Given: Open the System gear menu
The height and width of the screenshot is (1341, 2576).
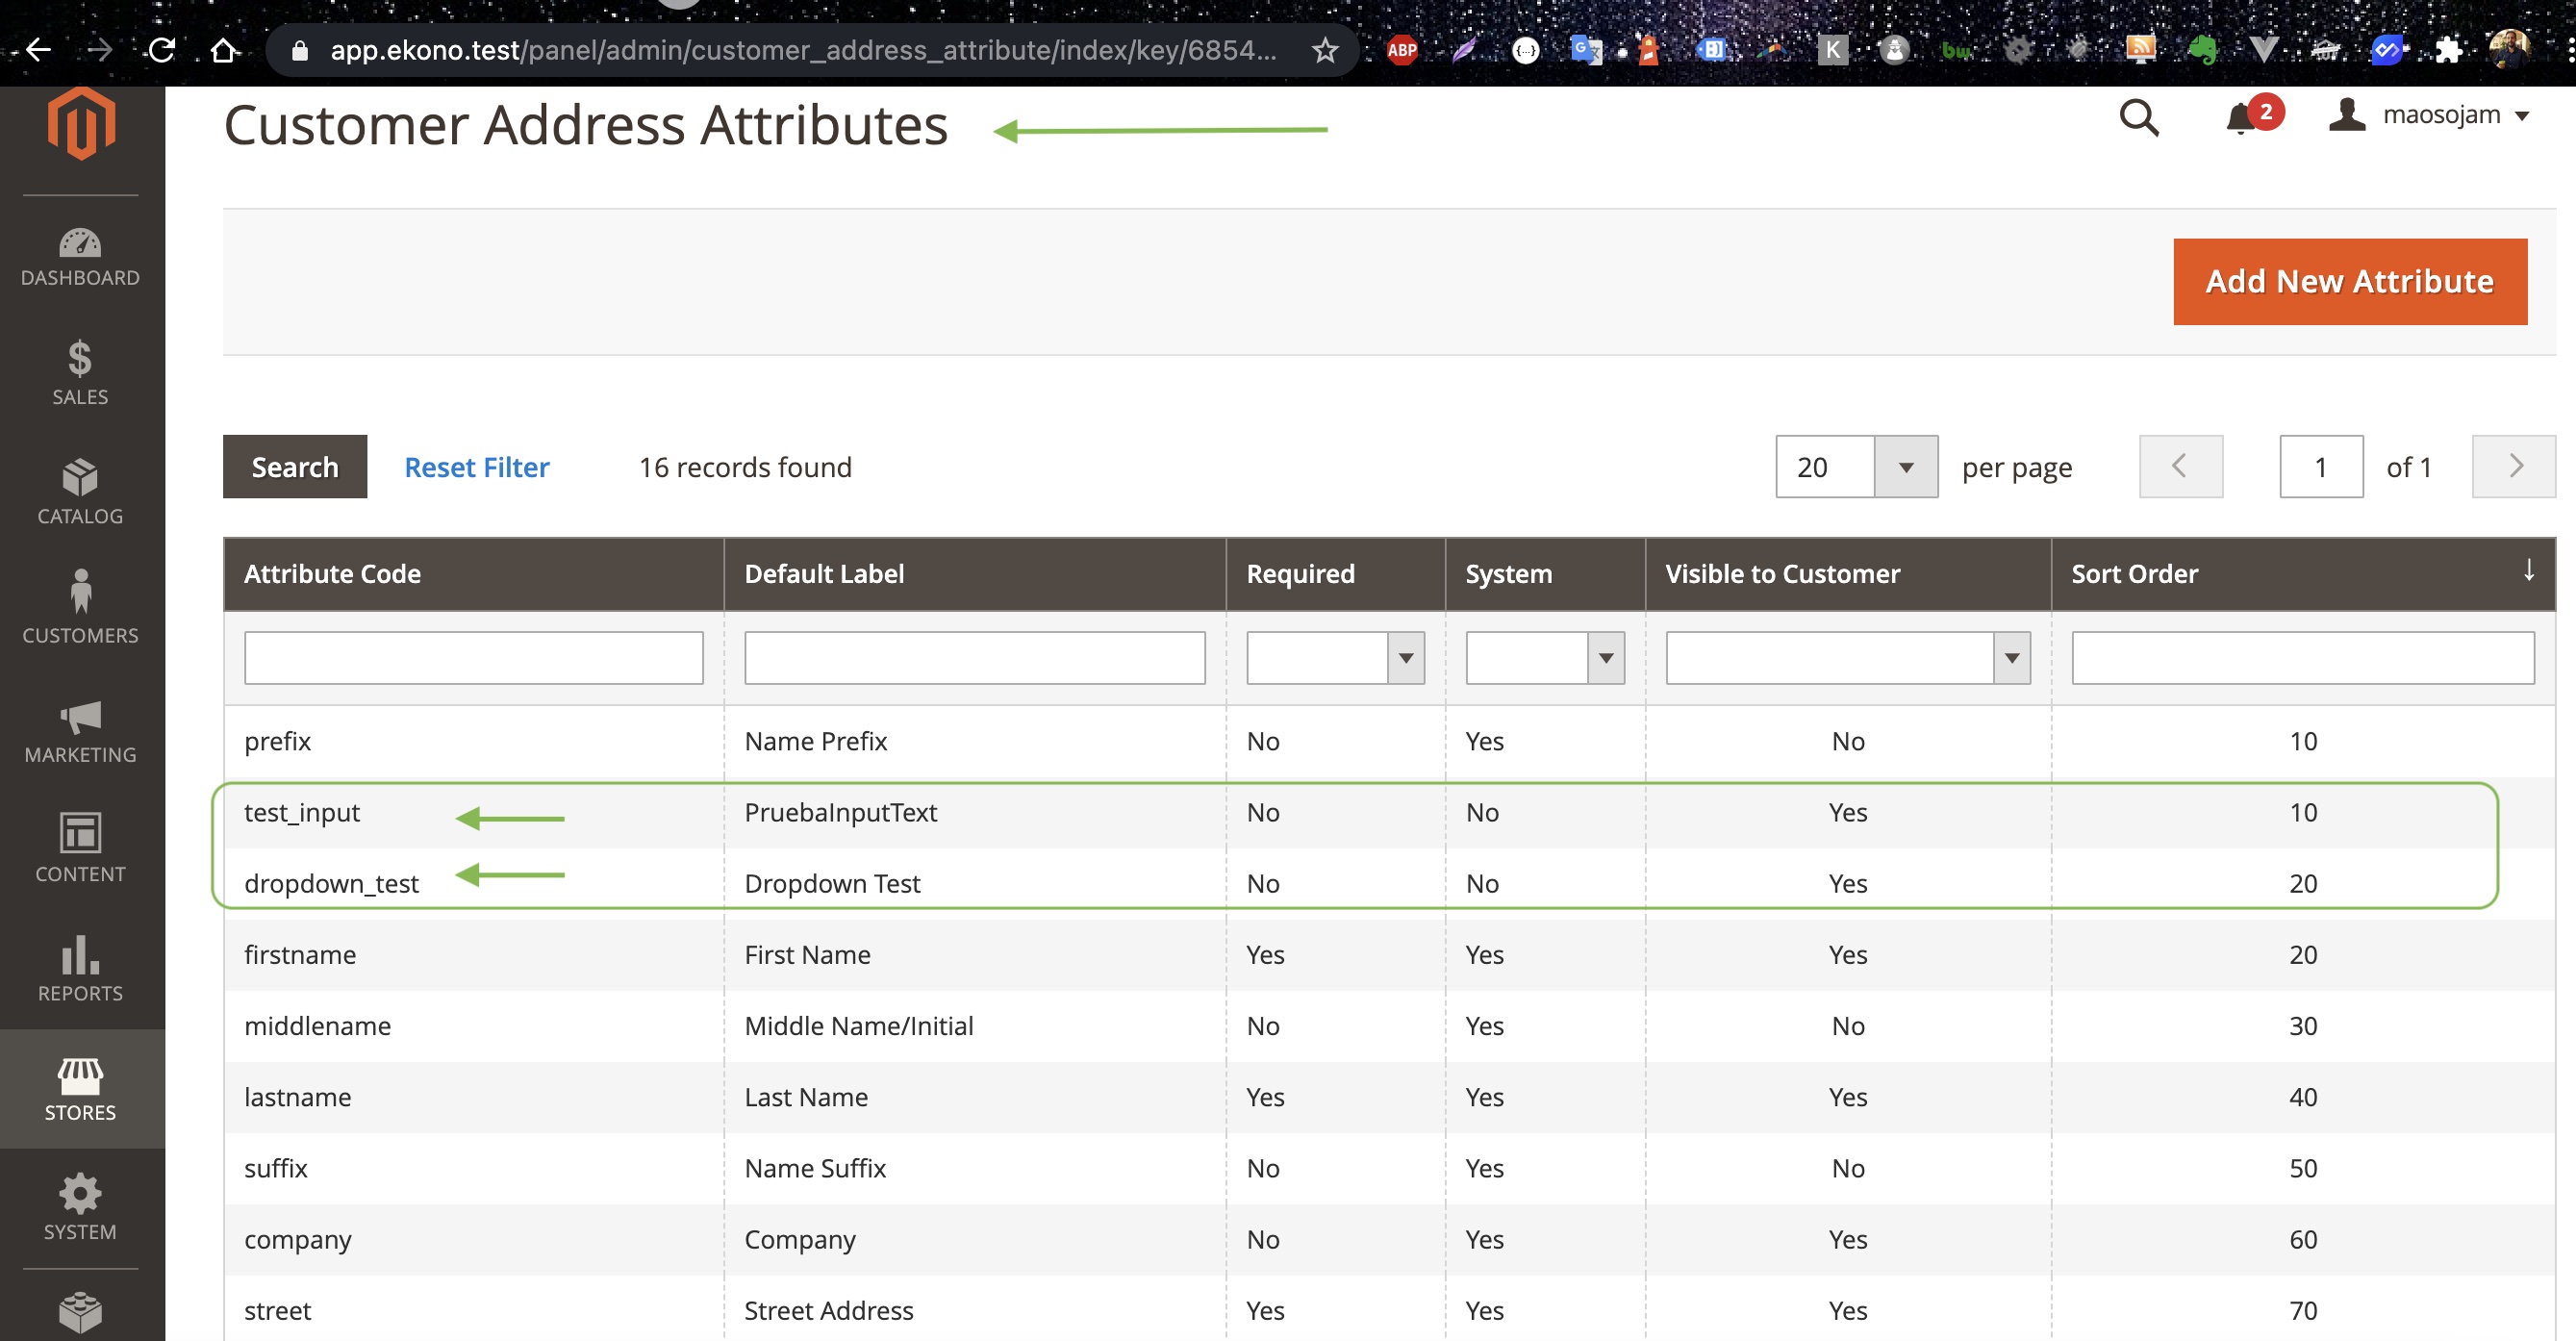Looking at the screenshot, I should pos(80,1207).
